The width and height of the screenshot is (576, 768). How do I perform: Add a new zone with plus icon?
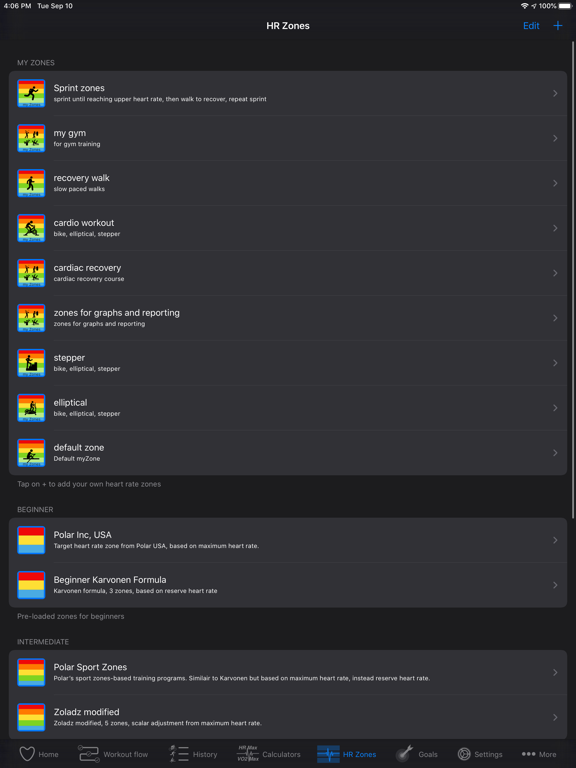click(x=558, y=26)
